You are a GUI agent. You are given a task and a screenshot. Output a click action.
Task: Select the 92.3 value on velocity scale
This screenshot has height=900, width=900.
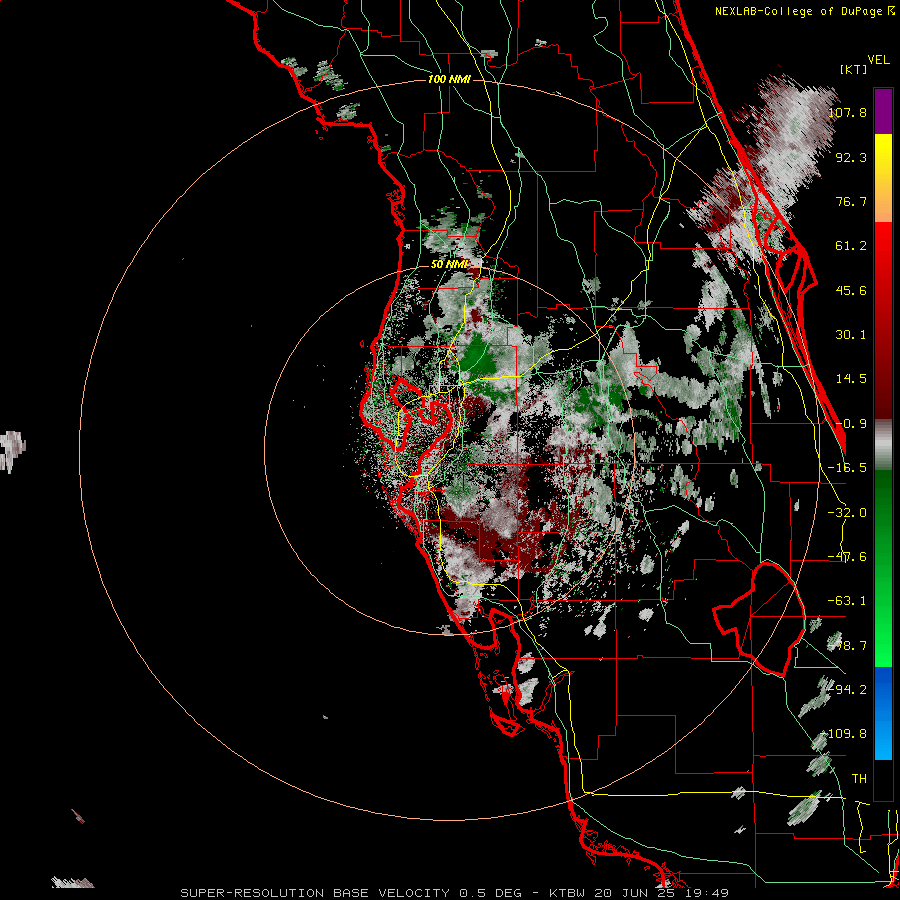[851, 157]
